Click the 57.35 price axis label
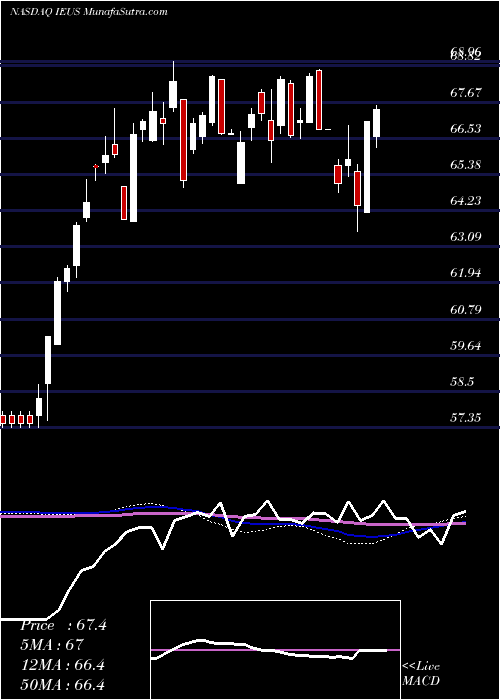This screenshot has height=700, width=500. click(466, 418)
